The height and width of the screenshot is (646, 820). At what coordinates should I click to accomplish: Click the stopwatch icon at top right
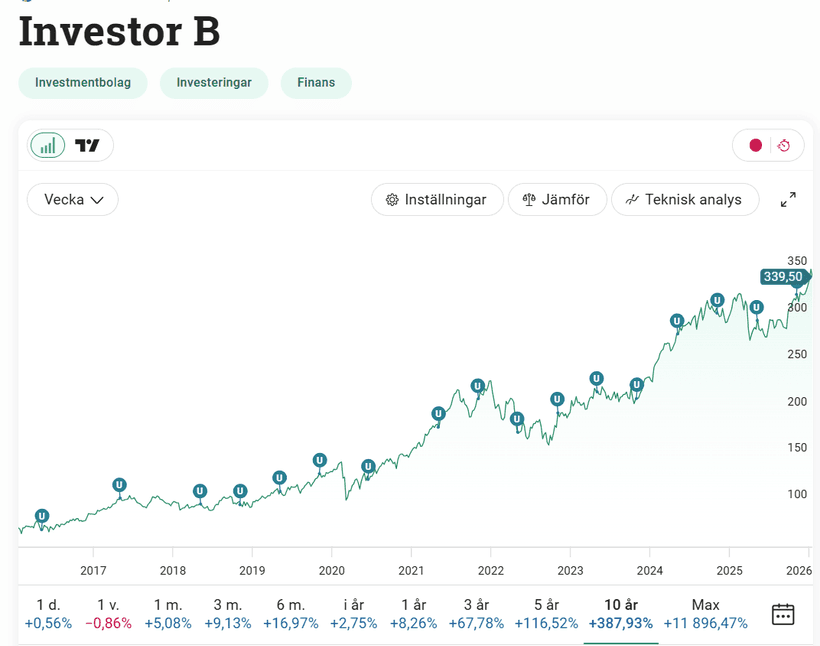(784, 146)
